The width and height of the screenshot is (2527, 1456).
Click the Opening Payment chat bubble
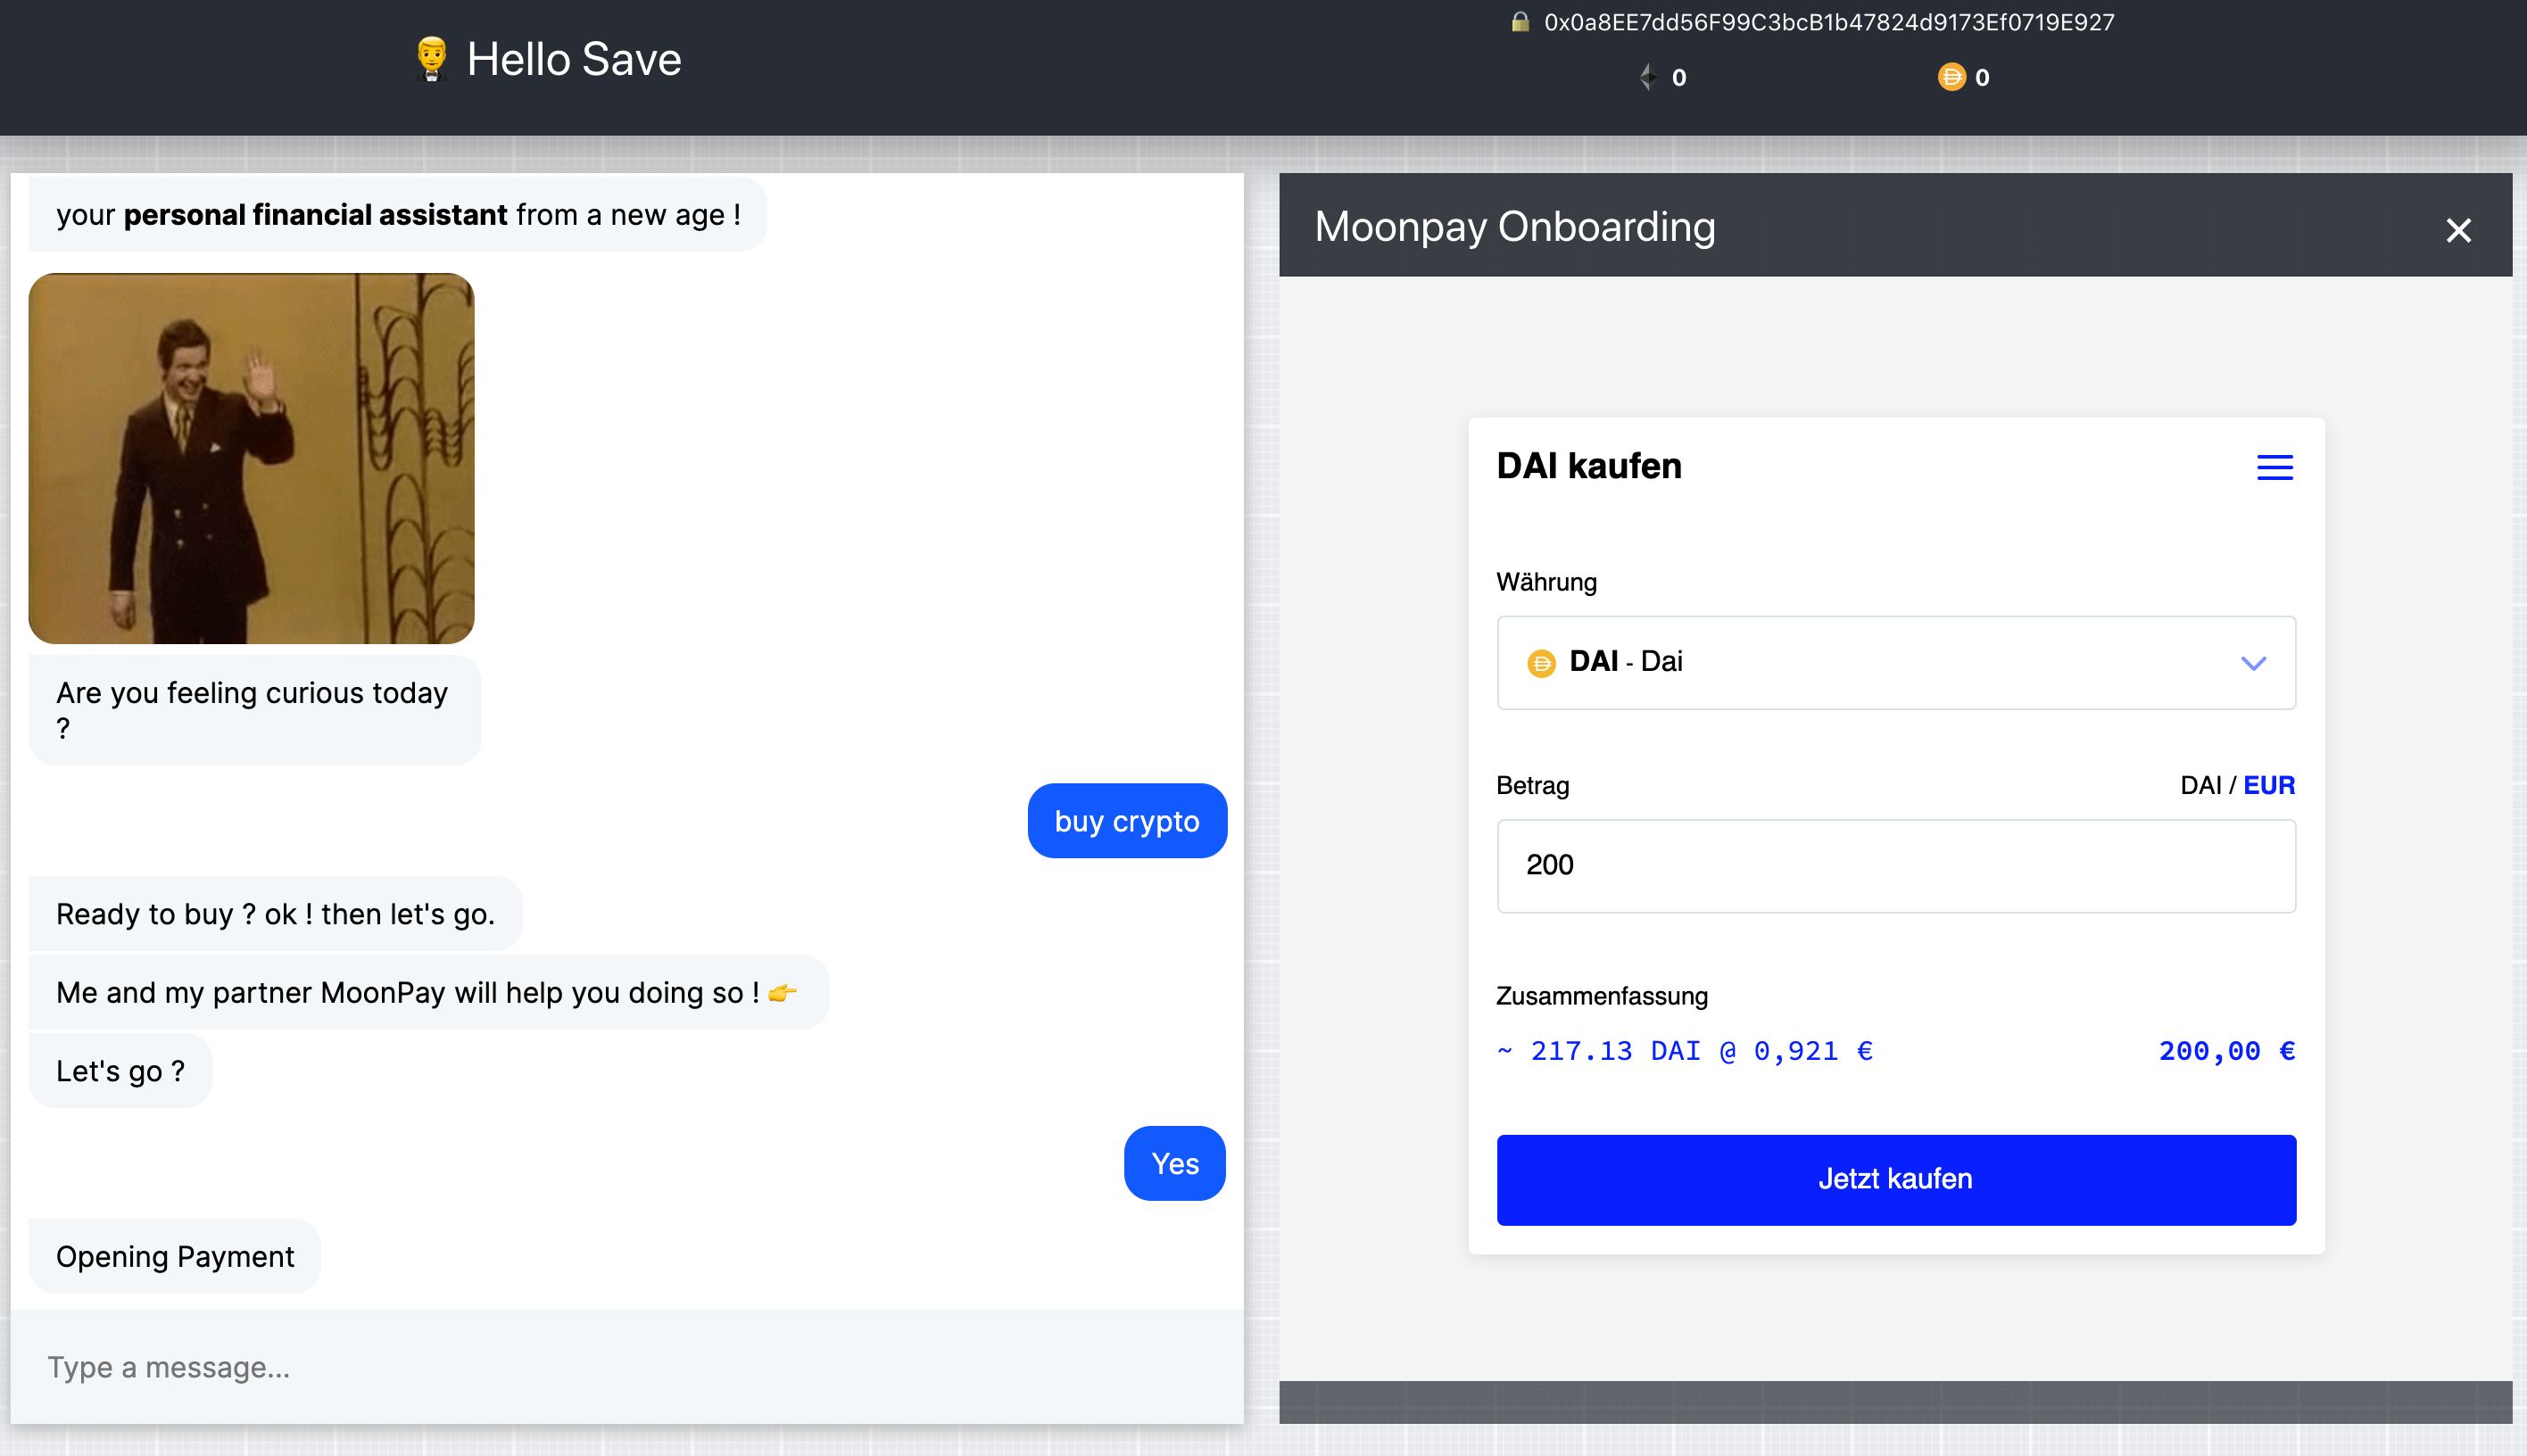click(174, 1256)
